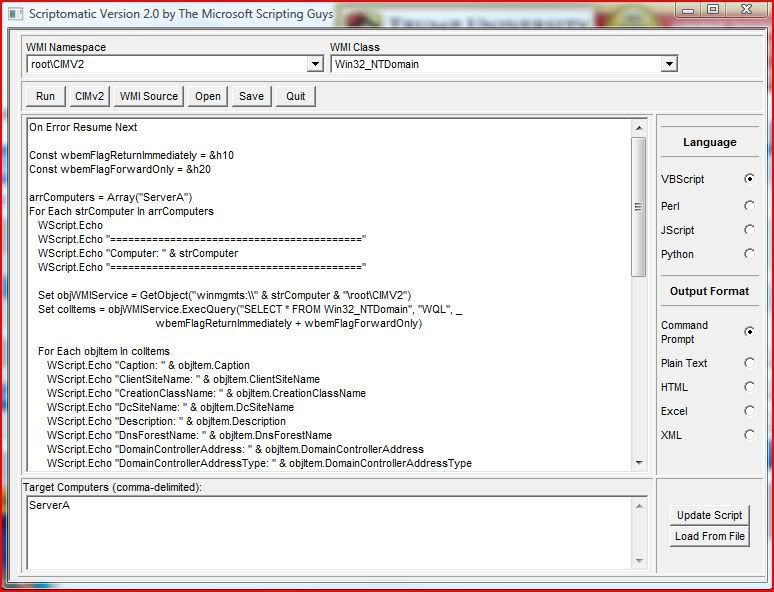Select the Perl language radio button

point(749,205)
